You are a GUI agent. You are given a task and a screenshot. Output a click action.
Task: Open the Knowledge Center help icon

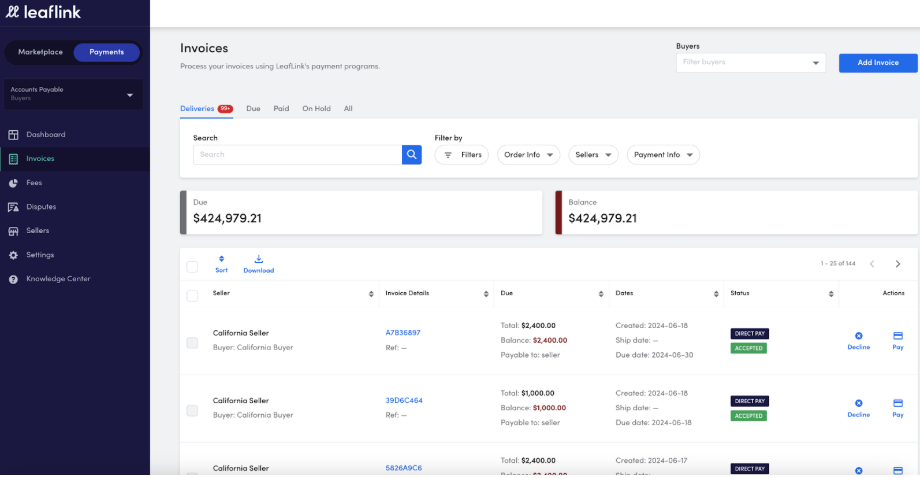coord(13,279)
